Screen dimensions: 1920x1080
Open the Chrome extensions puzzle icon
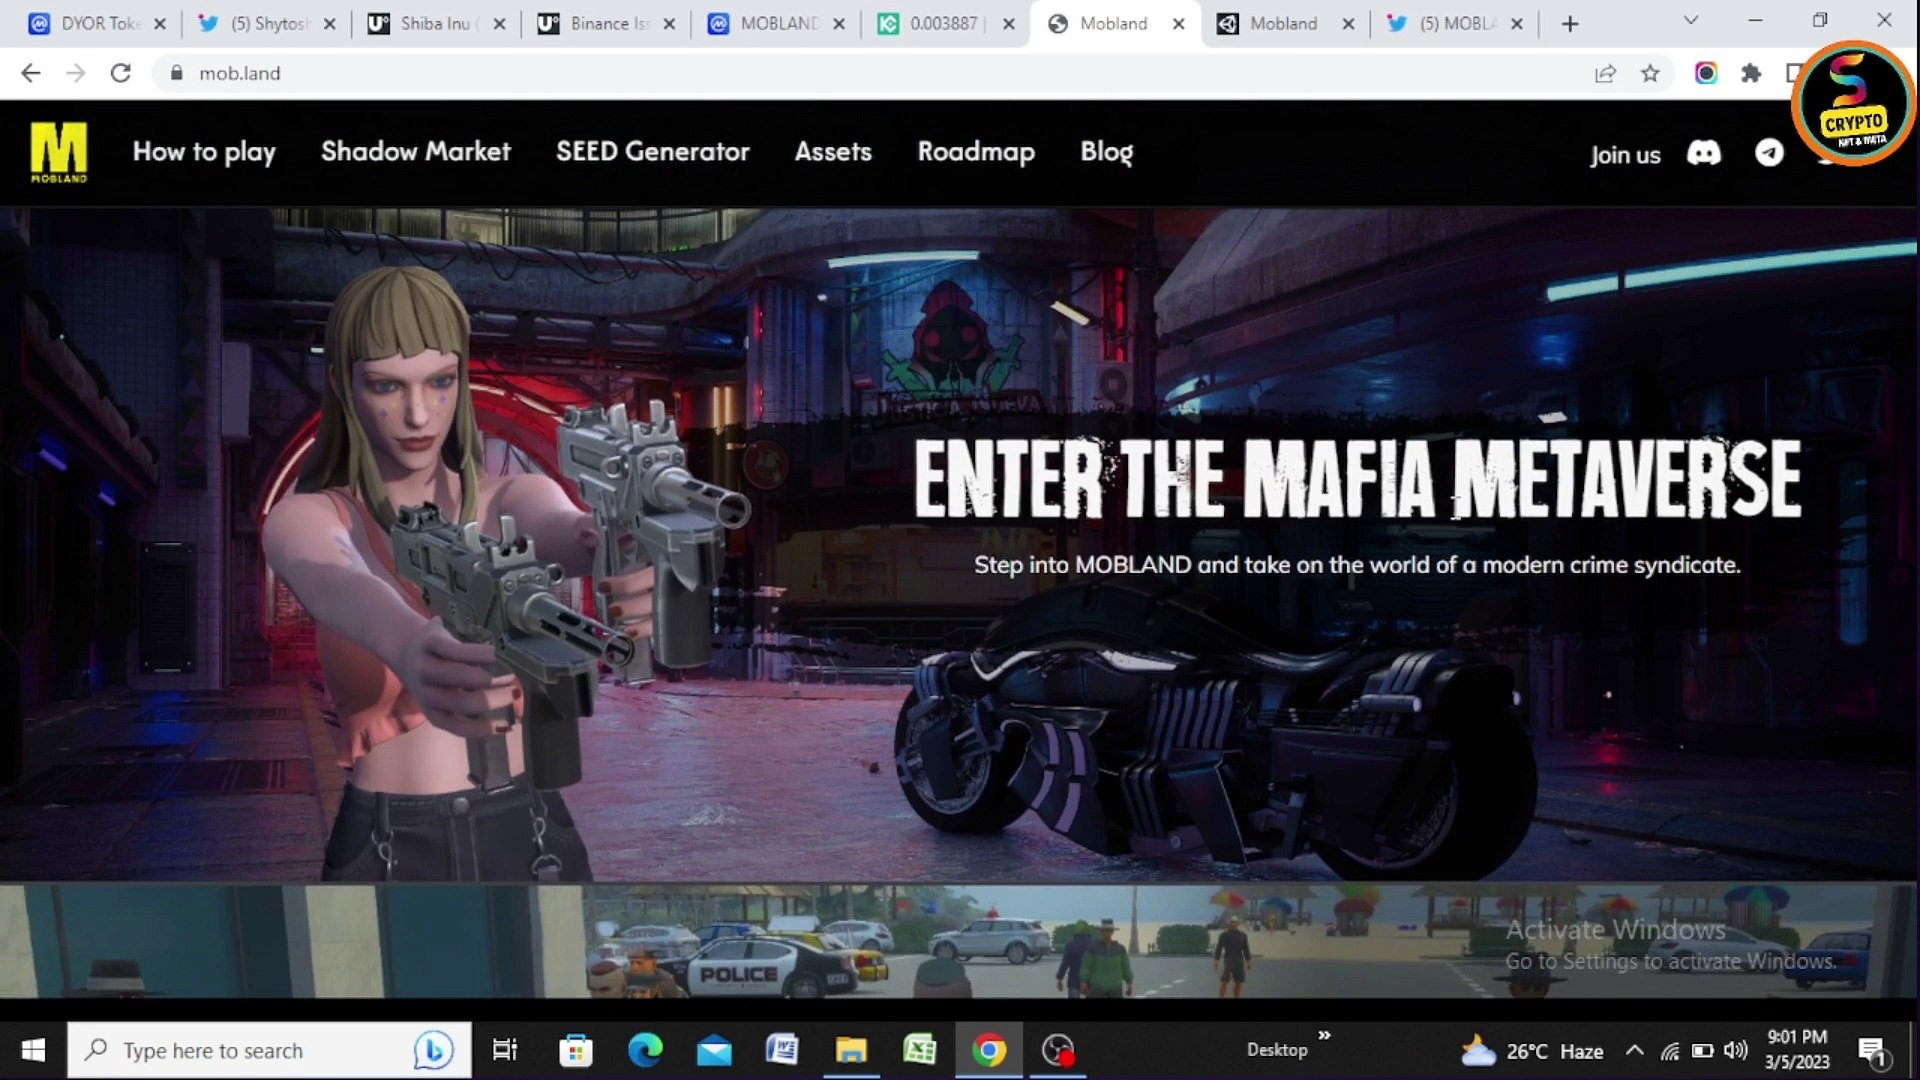coord(1750,73)
